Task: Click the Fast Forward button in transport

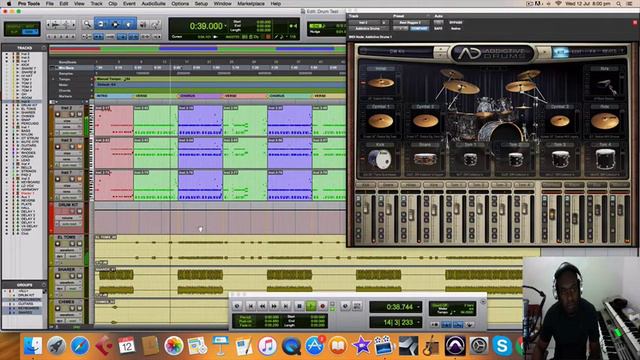Action: coord(274,306)
